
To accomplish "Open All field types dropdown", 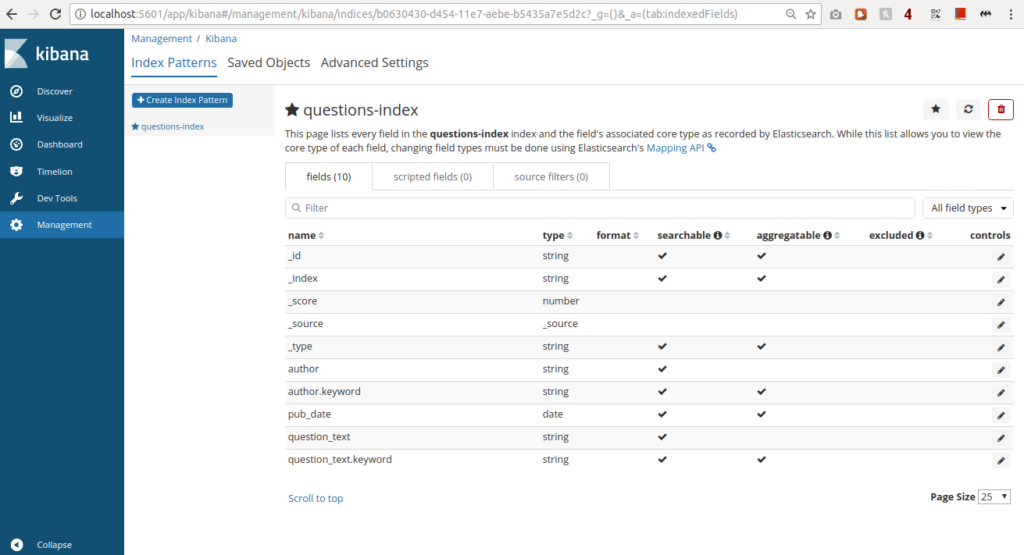I will click(x=968, y=208).
